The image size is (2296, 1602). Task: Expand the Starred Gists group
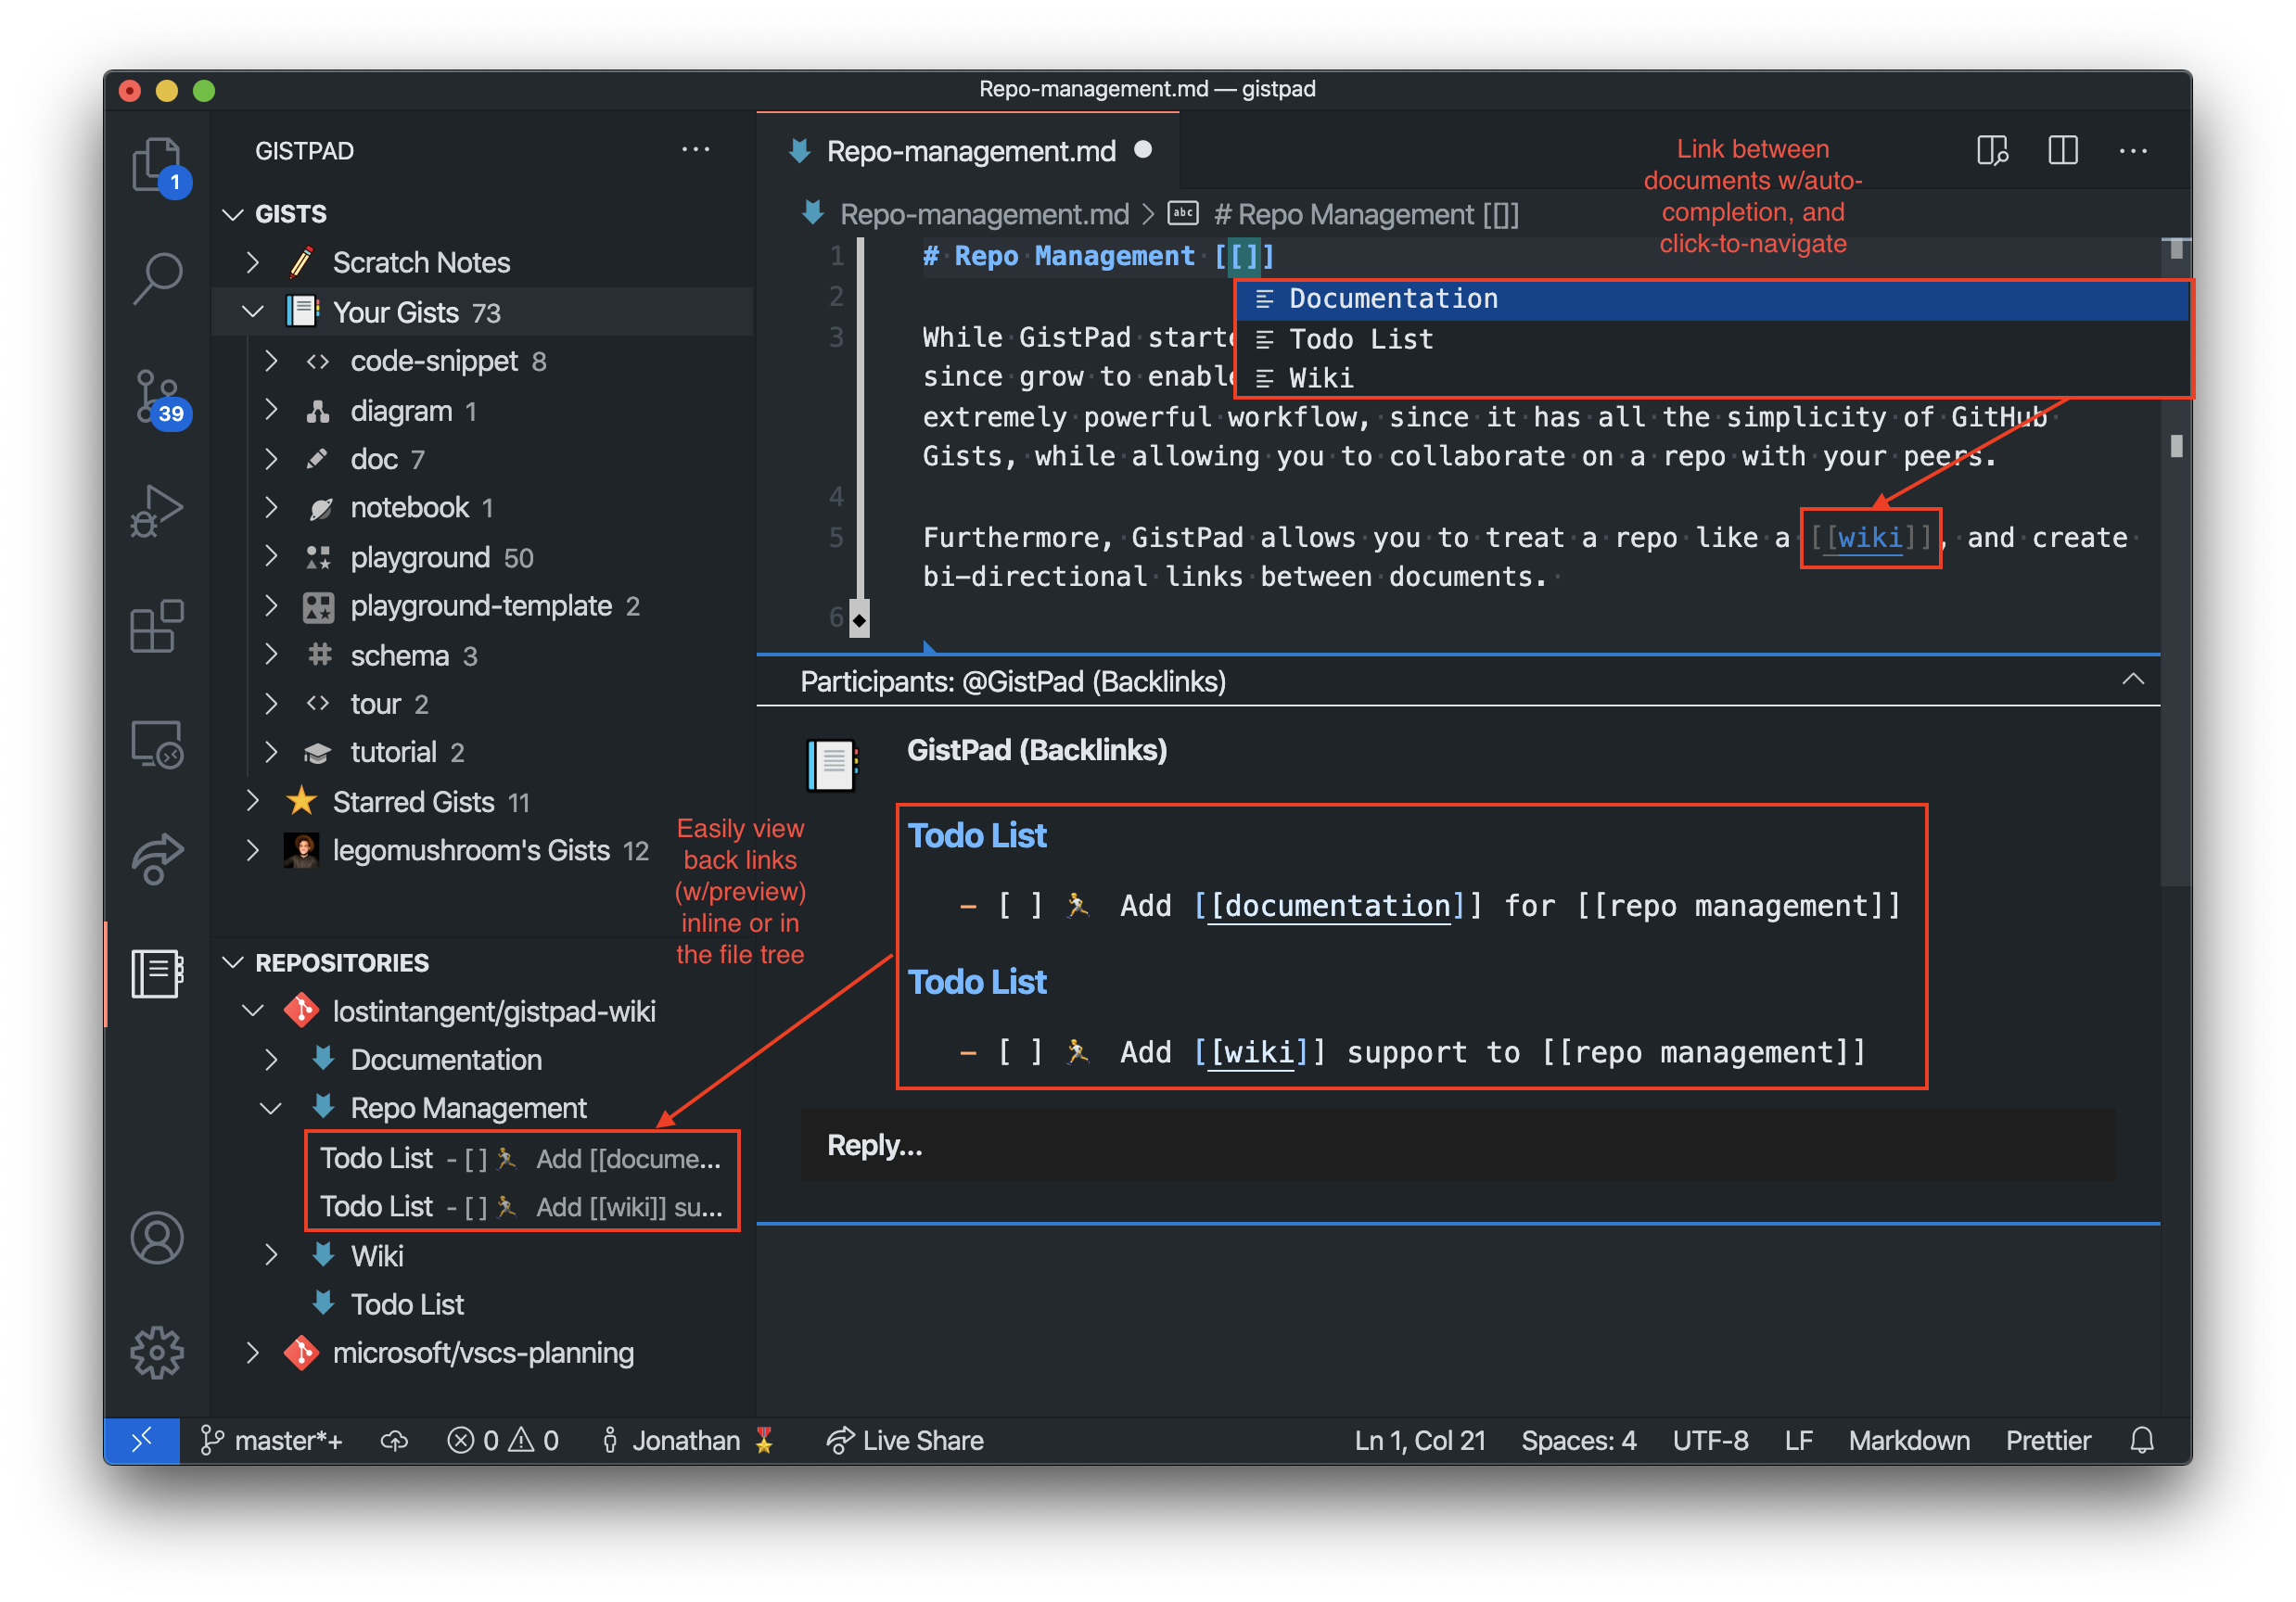coord(252,801)
